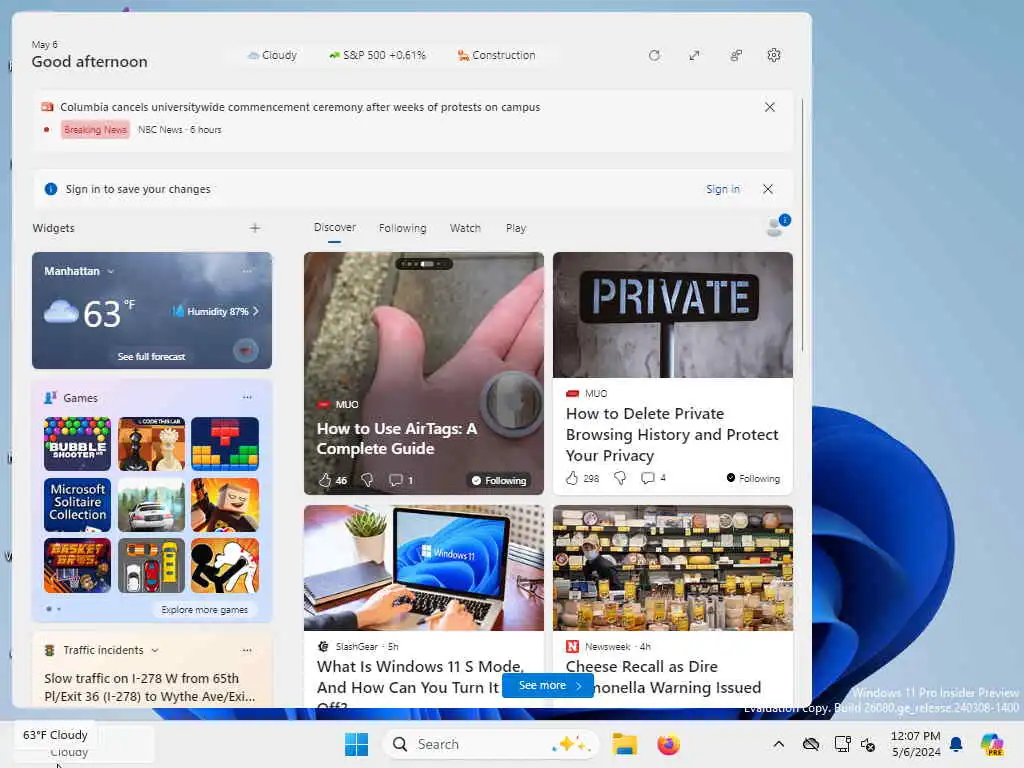Open notifications bell icon
The height and width of the screenshot is (768, 1024).
tap(956, 744)
